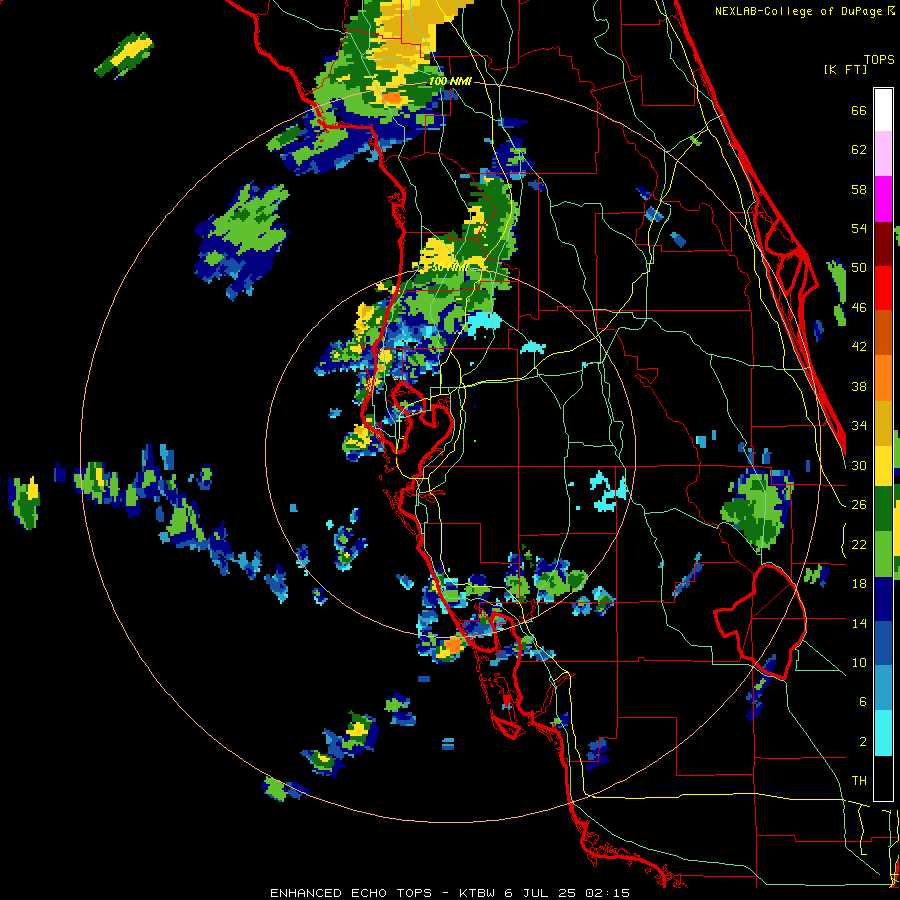Viewport: 900px width, 900px height.
Task: Select the 10 legend value
Action: click(859, 662)
